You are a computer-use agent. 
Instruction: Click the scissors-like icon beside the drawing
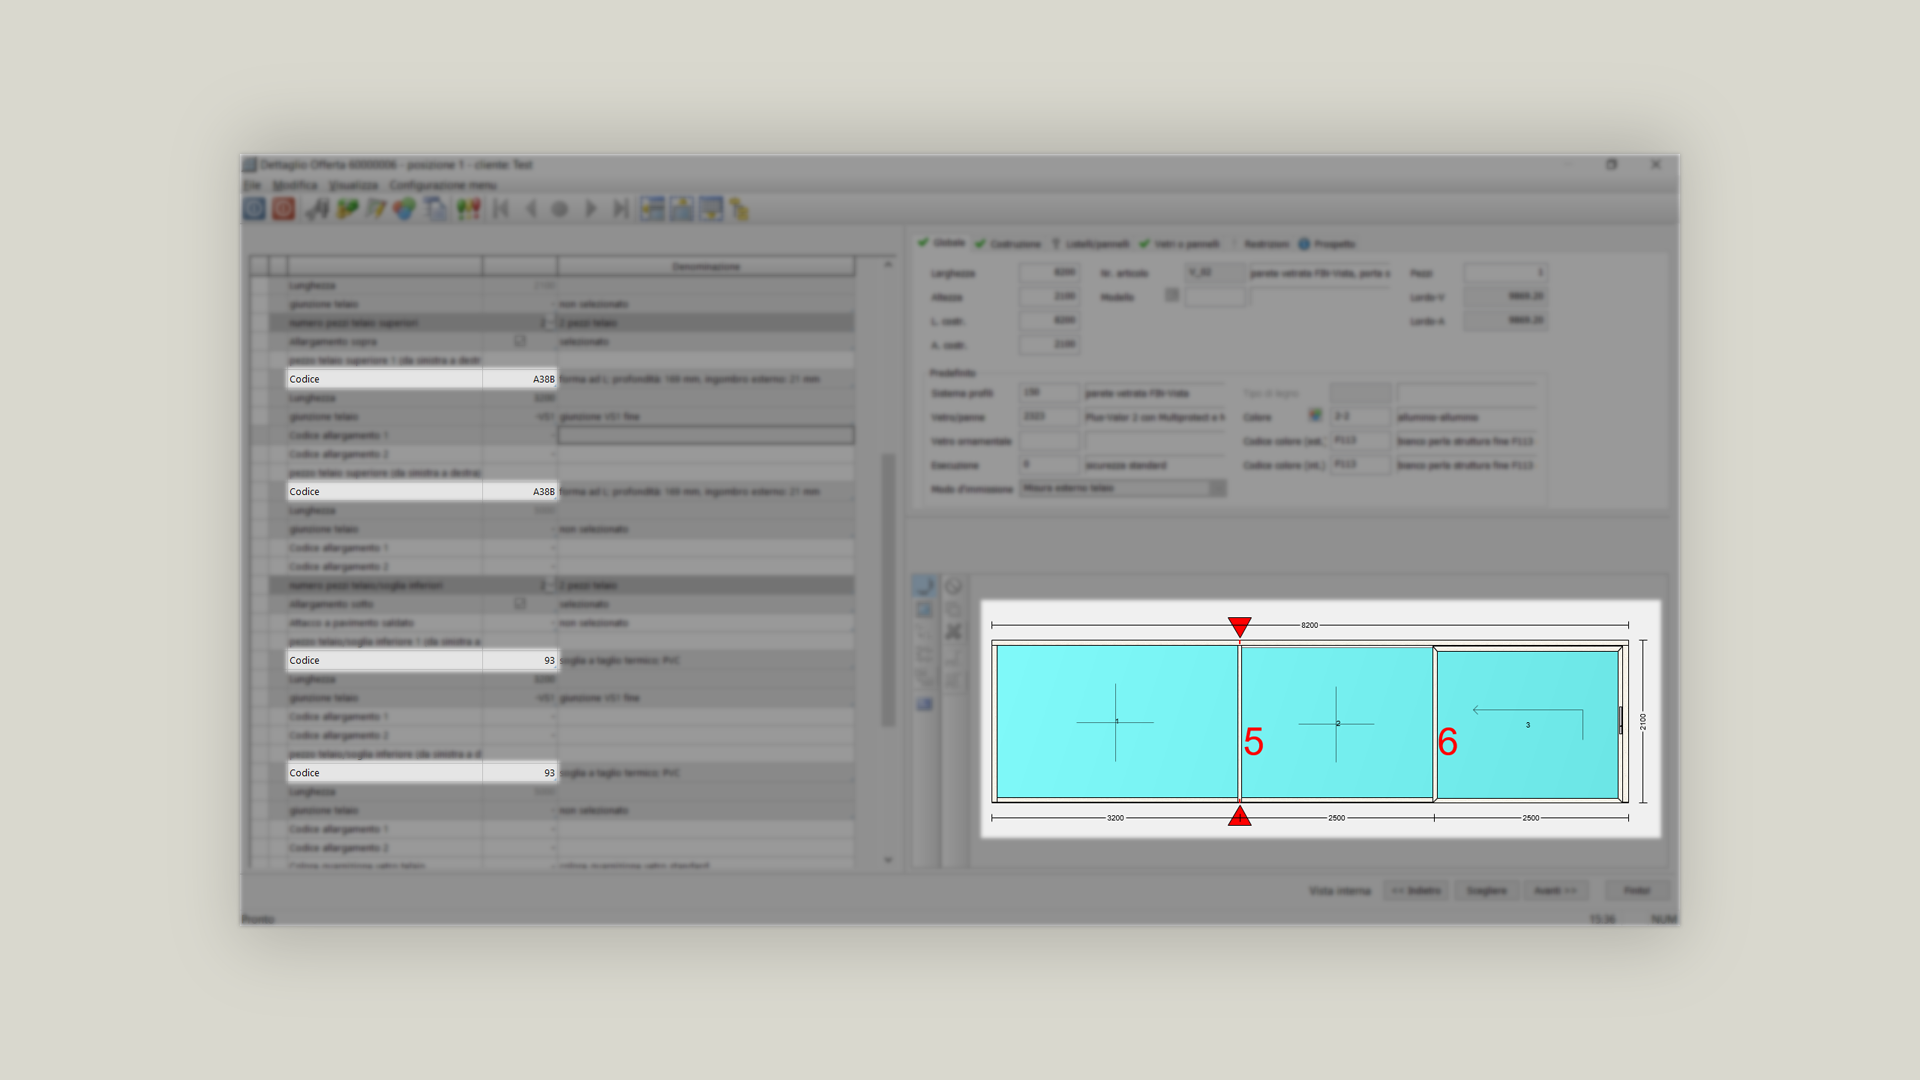click(x=953, y=632)
